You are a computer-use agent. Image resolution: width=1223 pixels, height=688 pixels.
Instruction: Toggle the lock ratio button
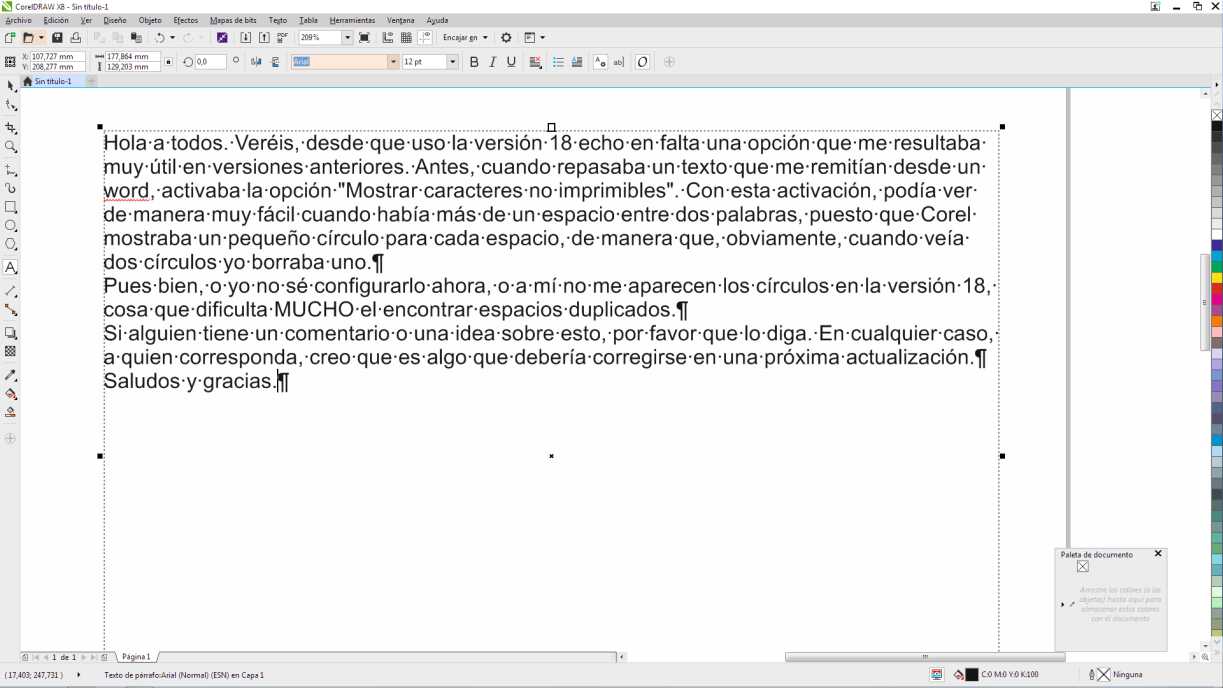tap(168, 62)
